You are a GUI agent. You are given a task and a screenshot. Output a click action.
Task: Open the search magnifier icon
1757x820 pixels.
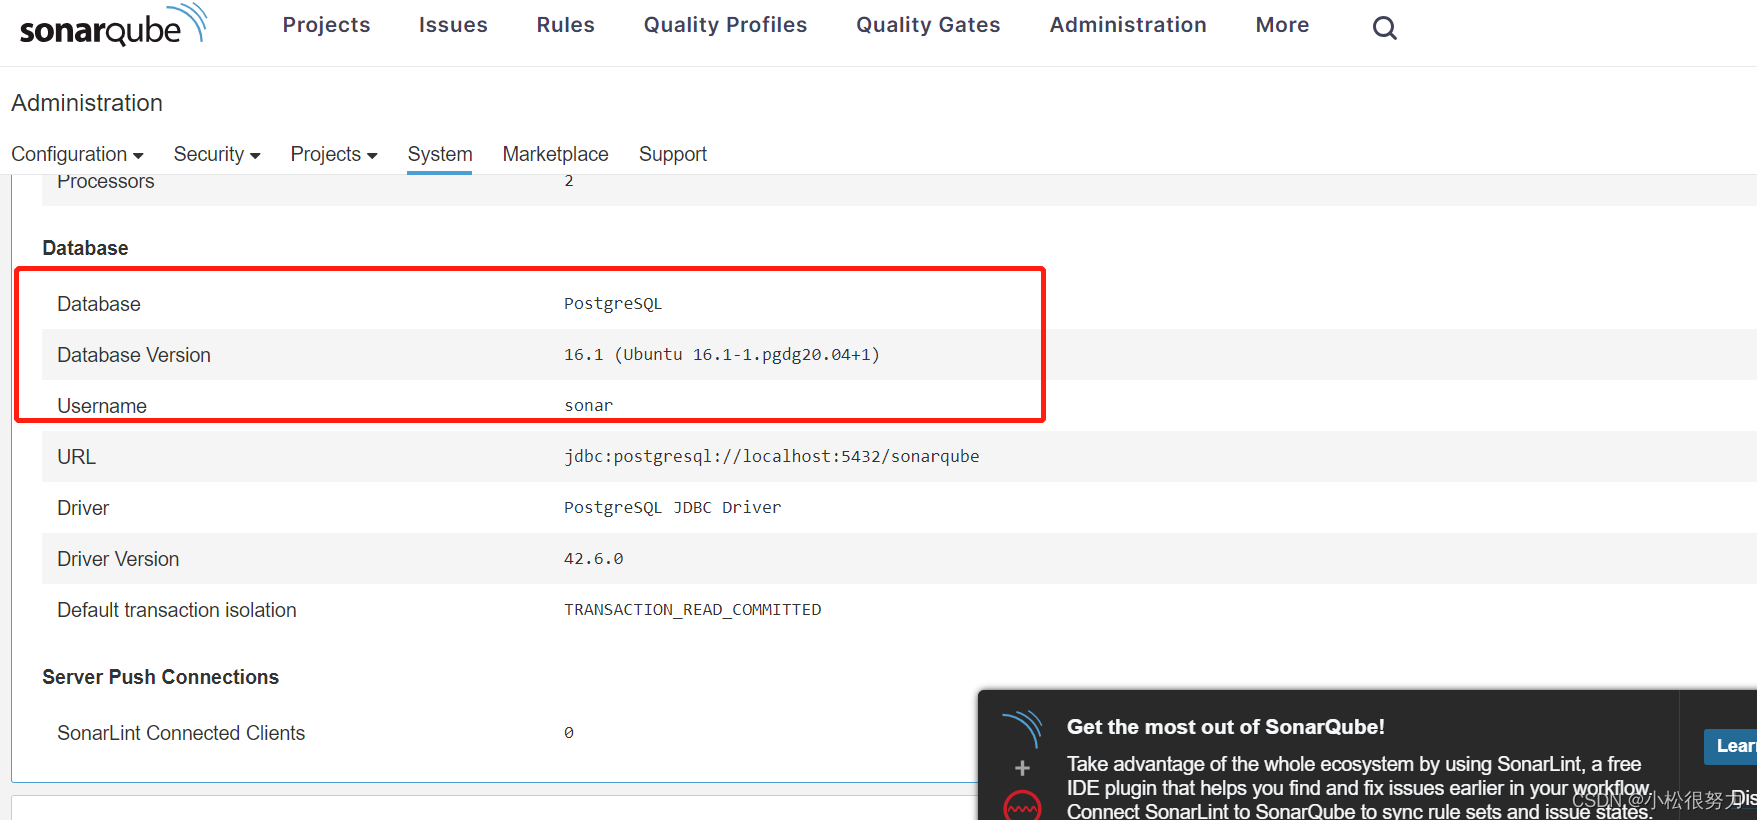tap(1384, 27)
